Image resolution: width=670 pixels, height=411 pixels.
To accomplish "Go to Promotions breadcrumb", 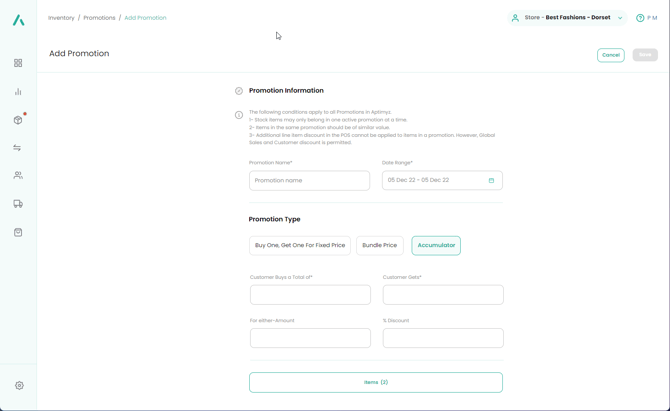I will point(99,18).
